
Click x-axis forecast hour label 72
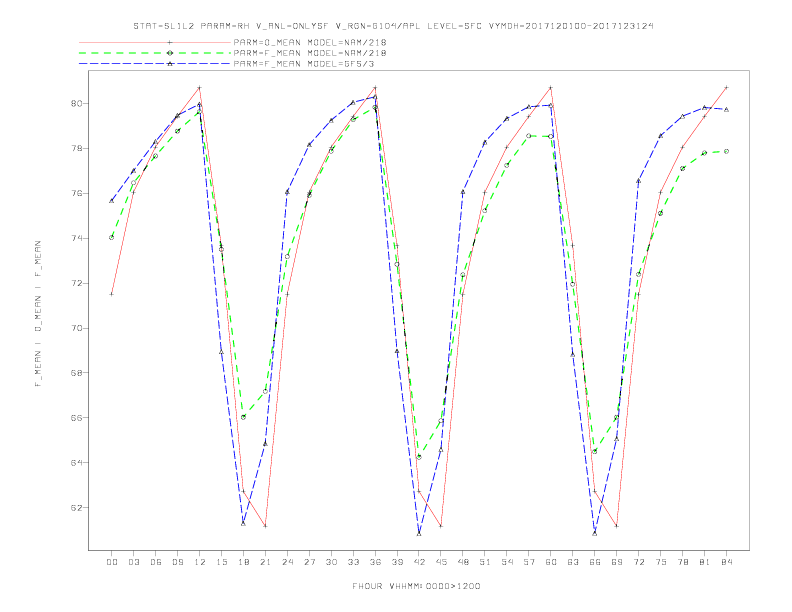coord(639,562)
